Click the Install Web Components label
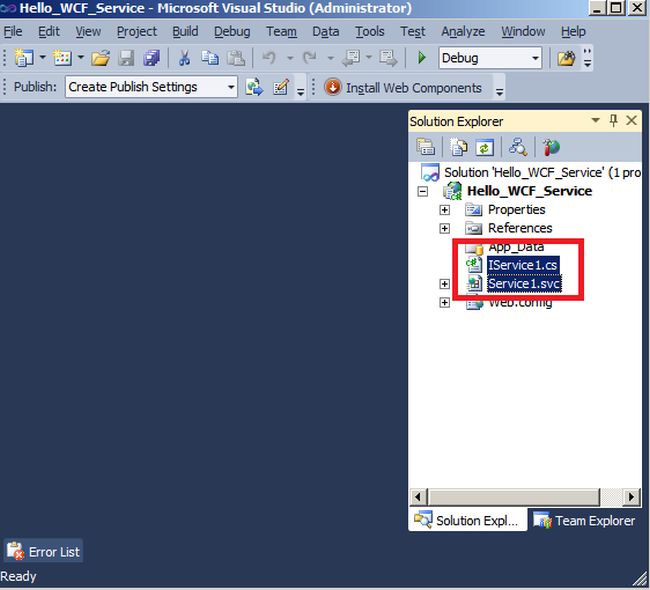Screen dimensions: 650x590 coord(414,88)
